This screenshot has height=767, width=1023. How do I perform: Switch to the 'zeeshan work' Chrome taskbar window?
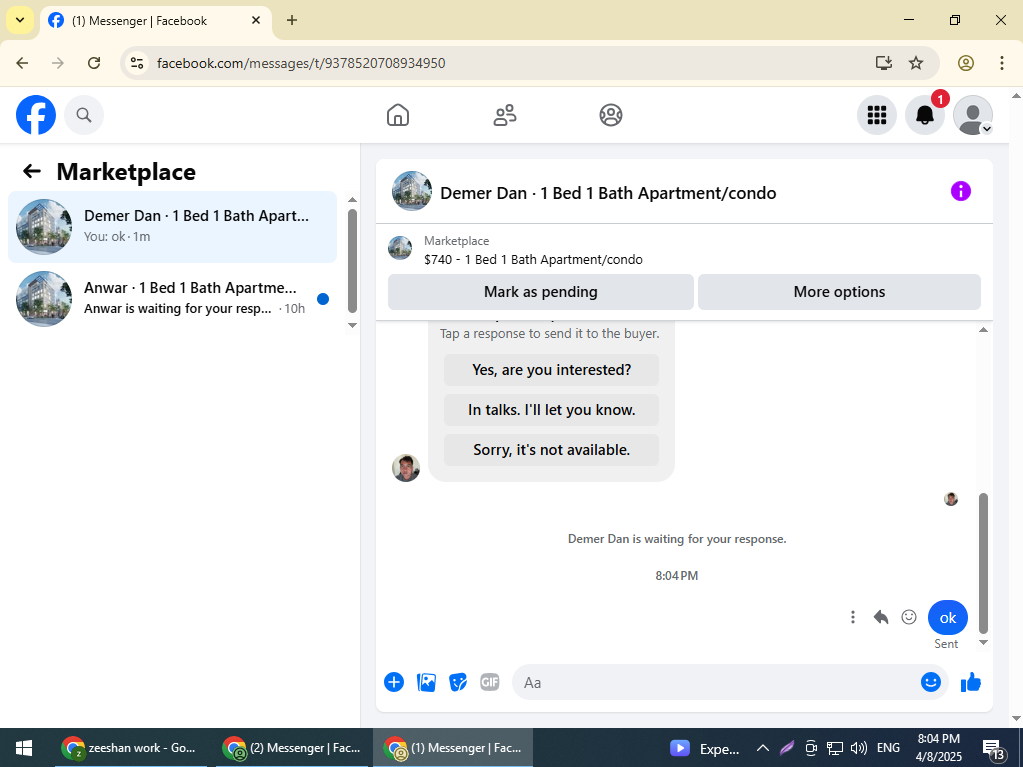[130, 748]
